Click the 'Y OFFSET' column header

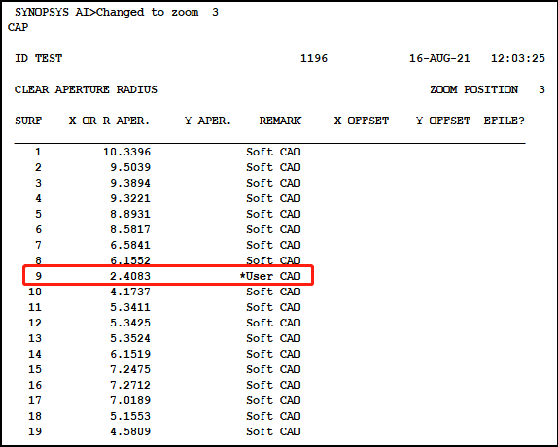tap(443, 121)
